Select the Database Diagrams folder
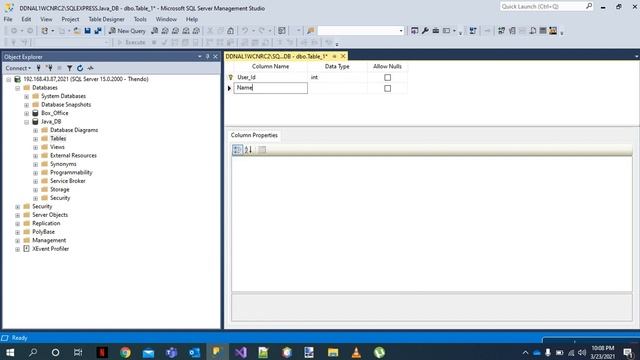 74,130
